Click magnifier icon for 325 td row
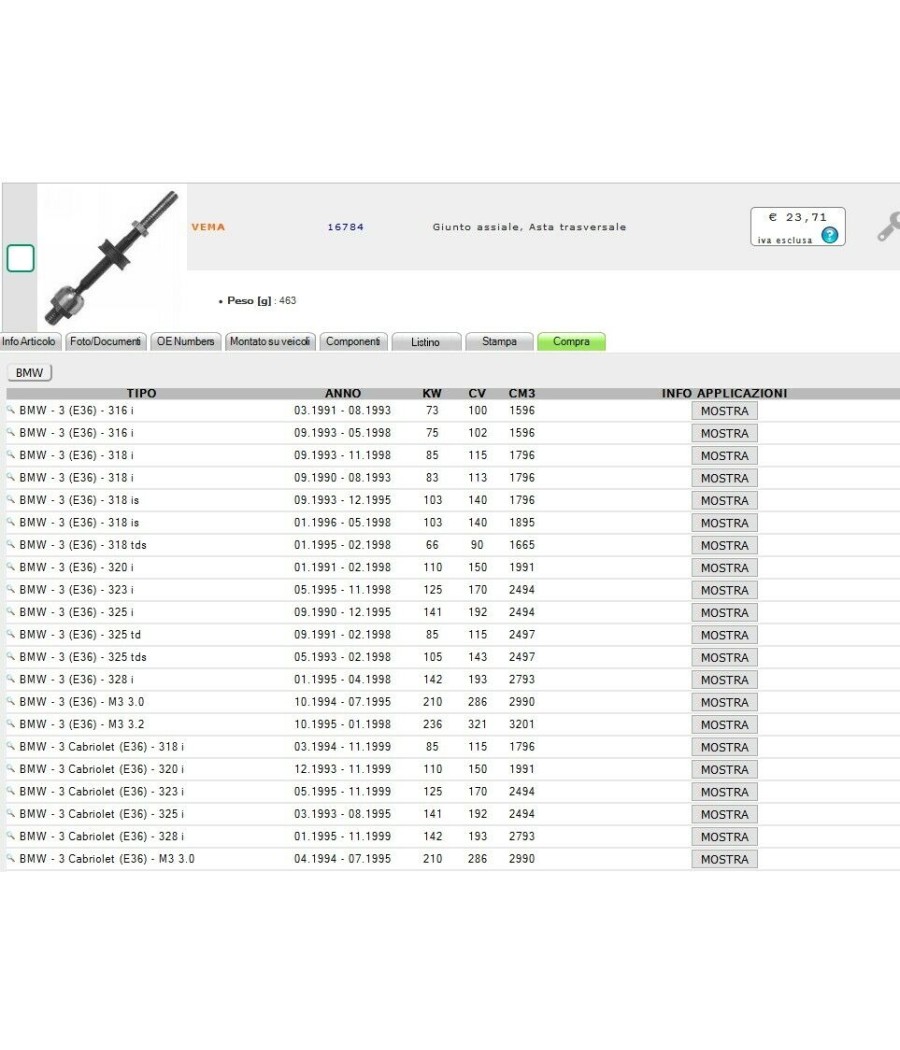Screen dimensions: 900x1050 click(11, 633)
